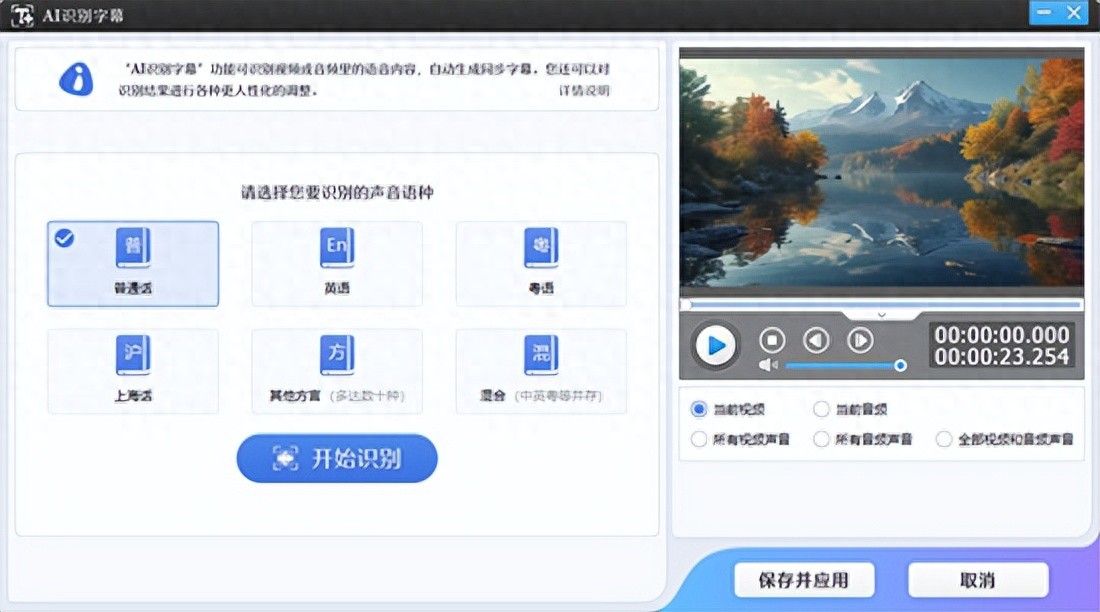Pick the 粤语 Cantonese language icon
The width and height of the screenshot is (1100, 612).
[541, 248]
